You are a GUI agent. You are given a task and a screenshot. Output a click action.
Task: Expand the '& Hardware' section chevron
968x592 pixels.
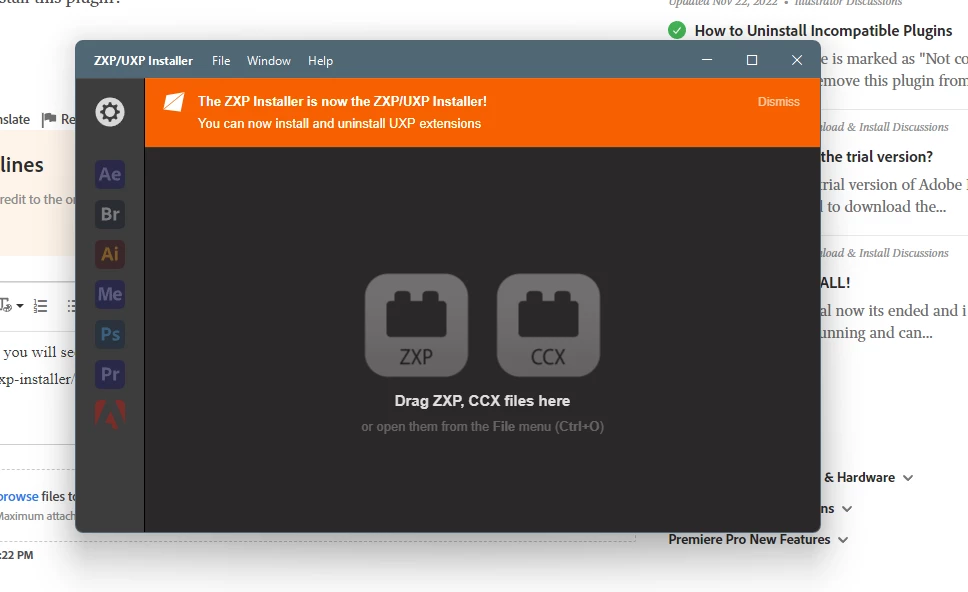(908, 478)
